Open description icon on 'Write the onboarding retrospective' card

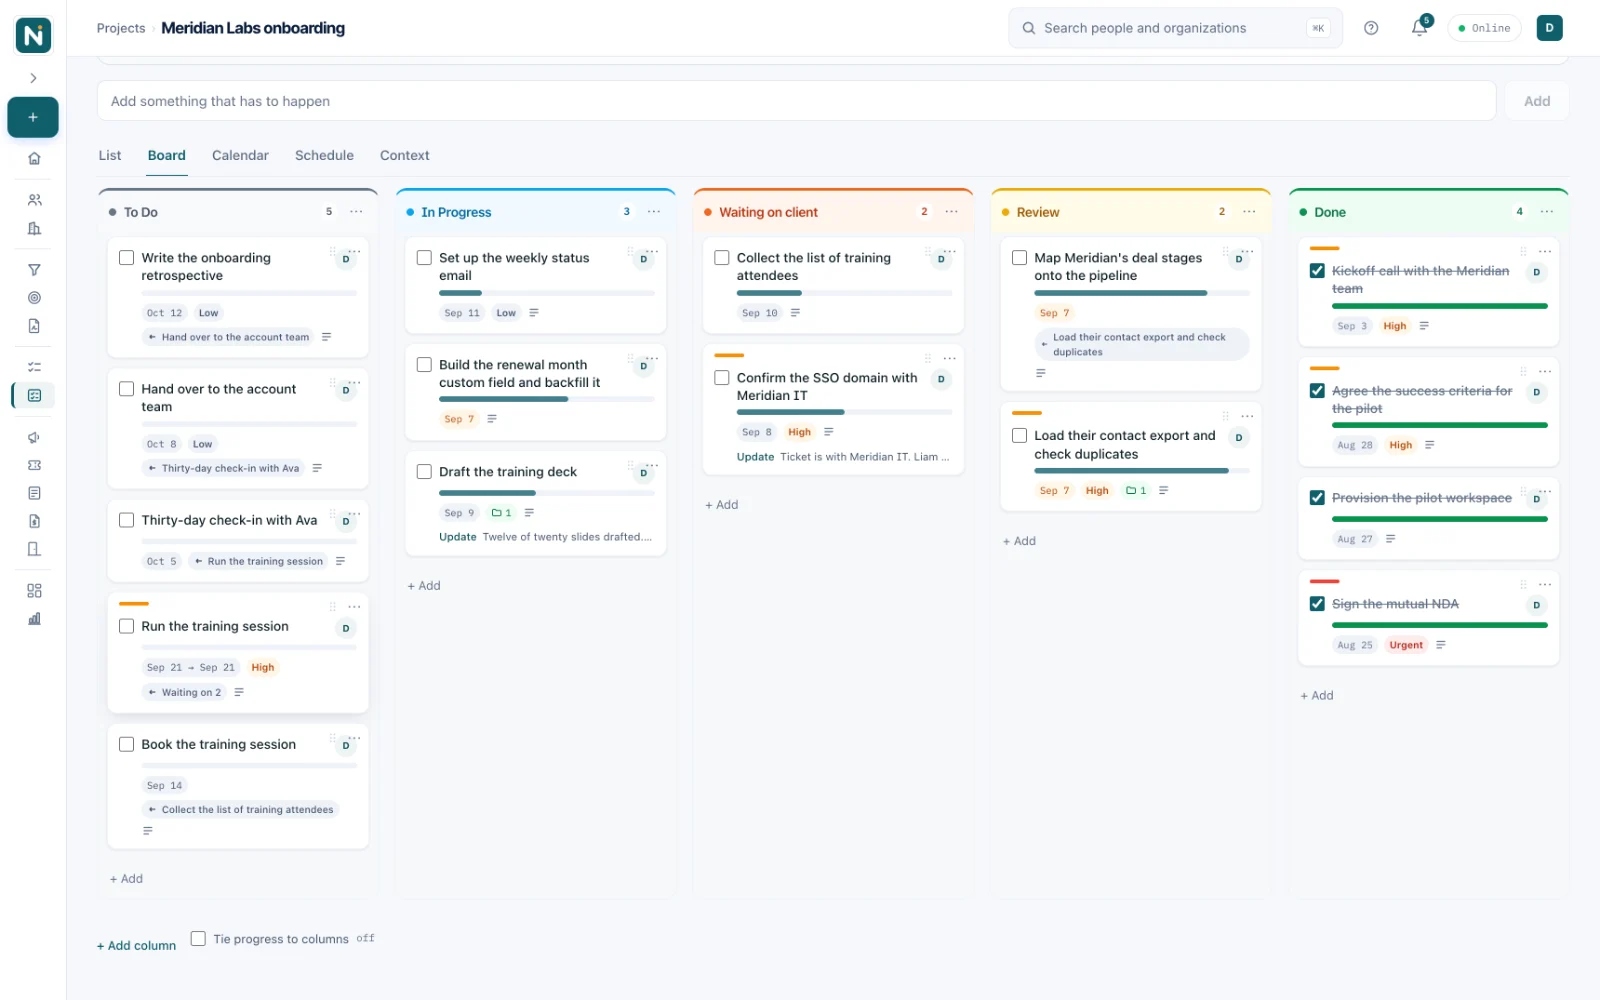click(327, 337)
